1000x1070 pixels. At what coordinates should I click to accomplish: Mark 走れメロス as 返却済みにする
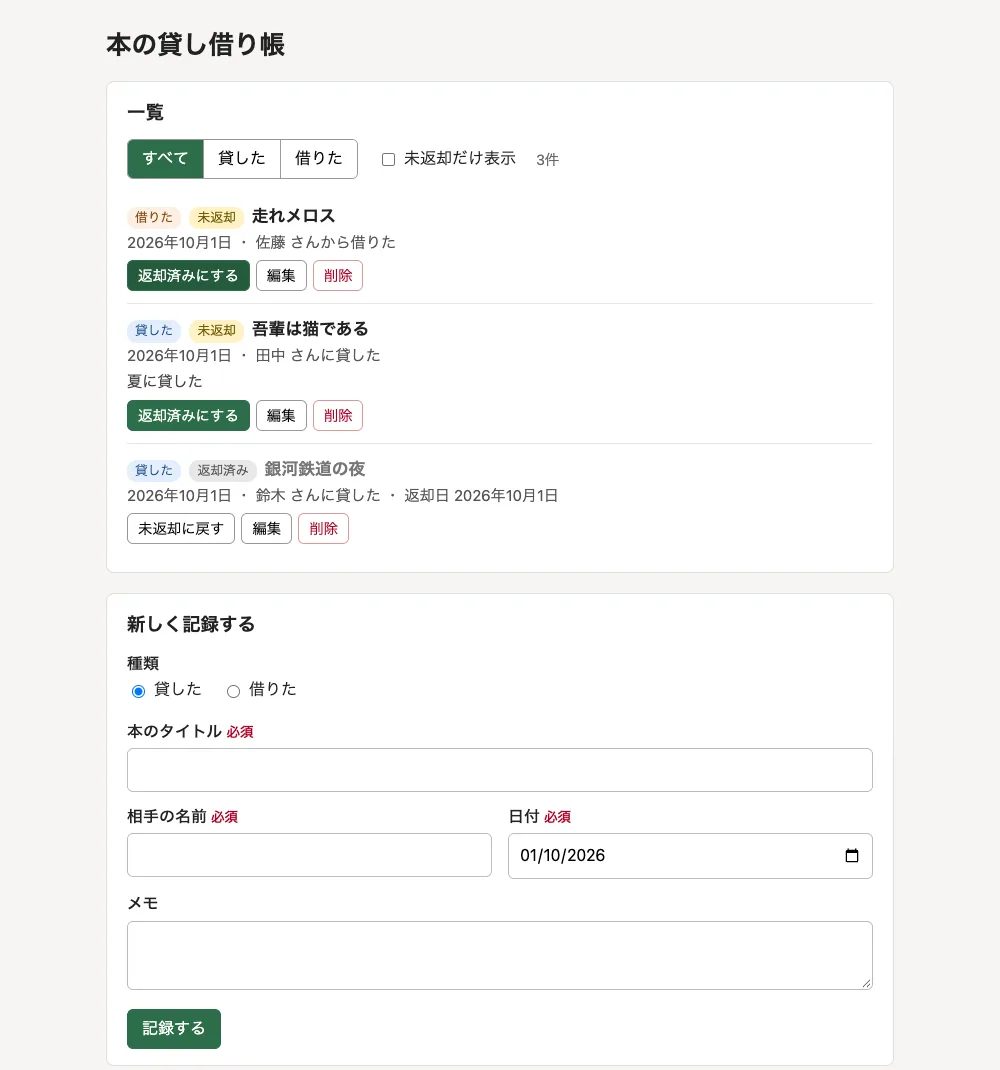(188, 275)
